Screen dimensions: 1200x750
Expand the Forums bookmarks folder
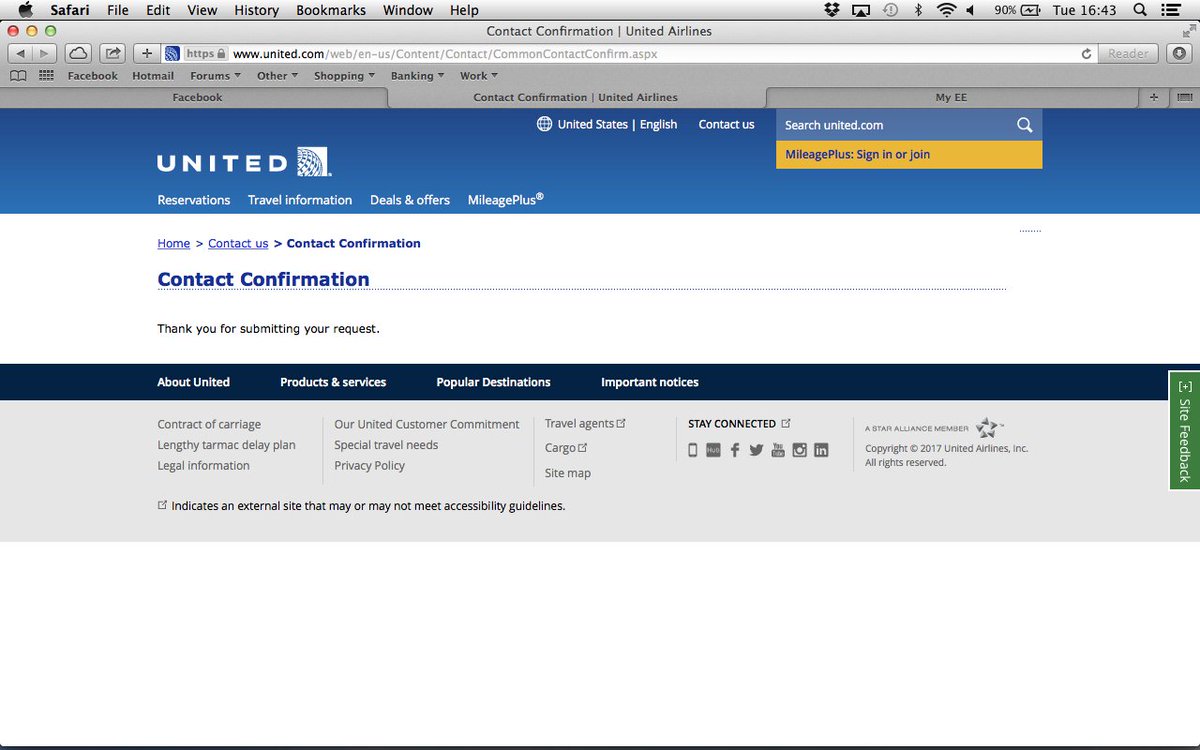pyautogui.click(x=216, y=76)
